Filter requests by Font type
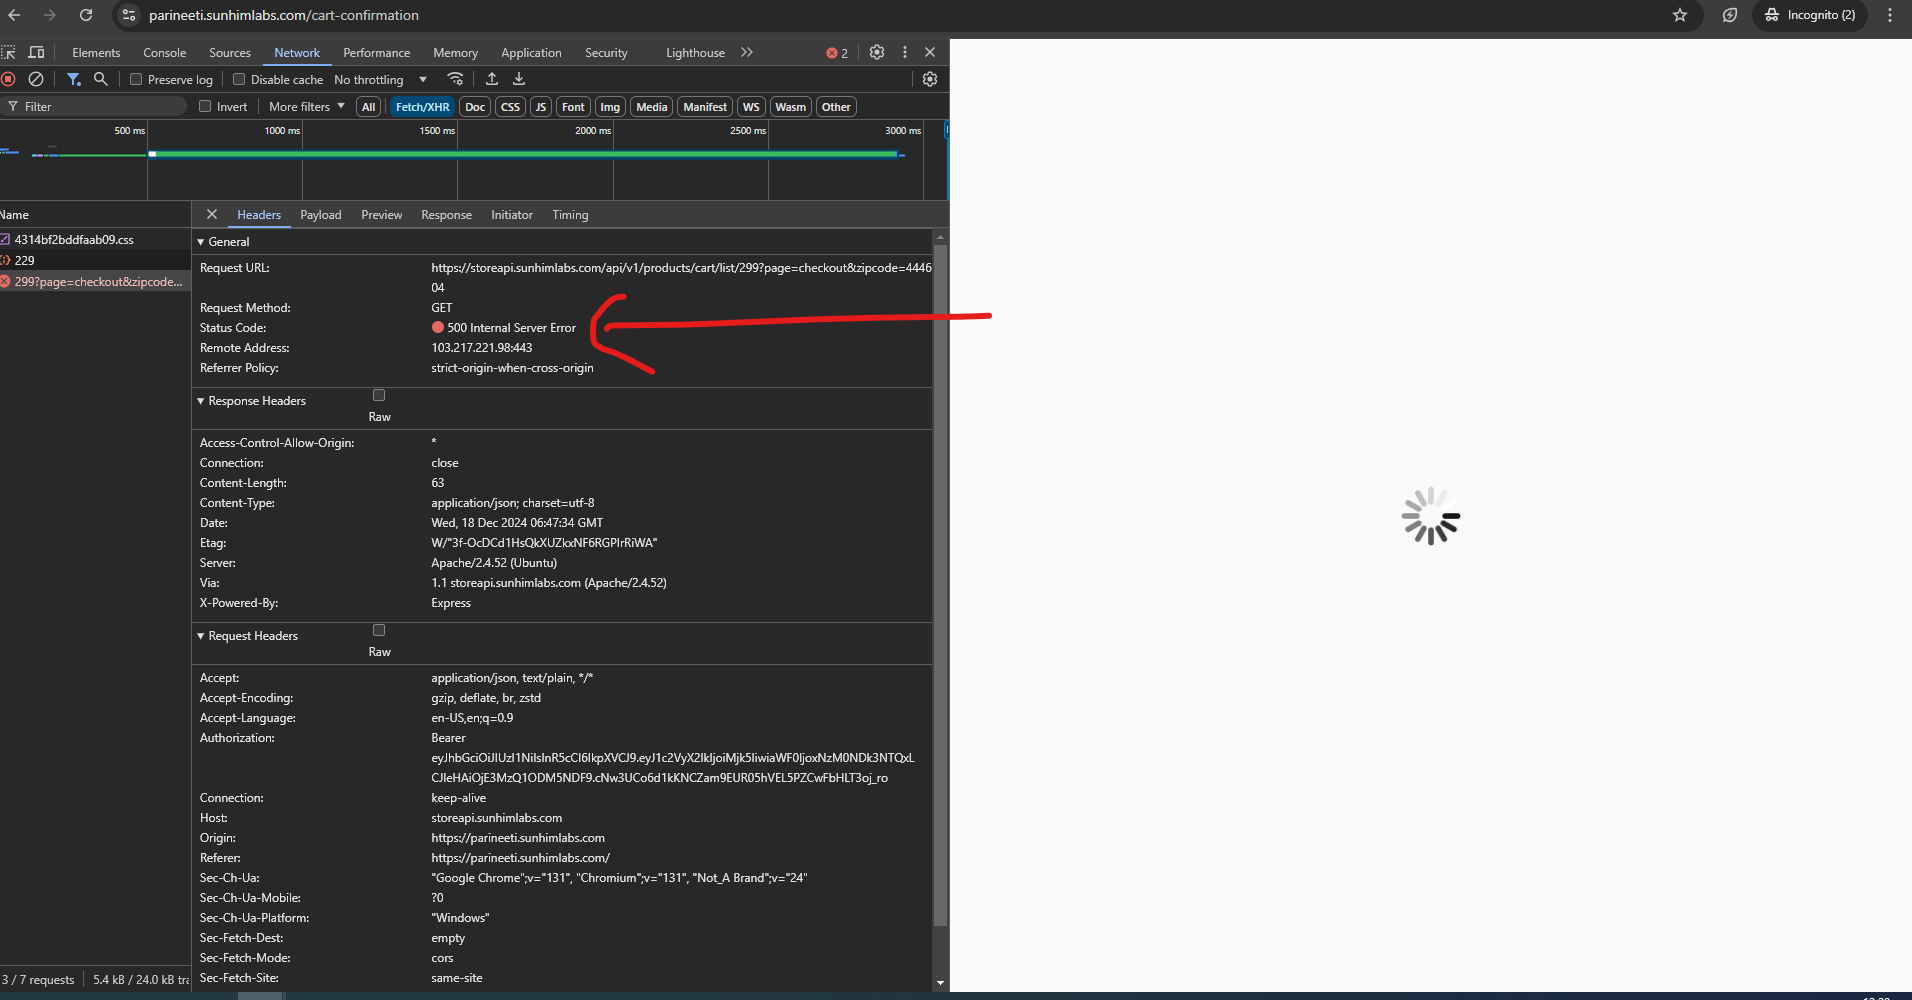Viewport: 1912px width, 1000px height. click(x=573, y=107)
